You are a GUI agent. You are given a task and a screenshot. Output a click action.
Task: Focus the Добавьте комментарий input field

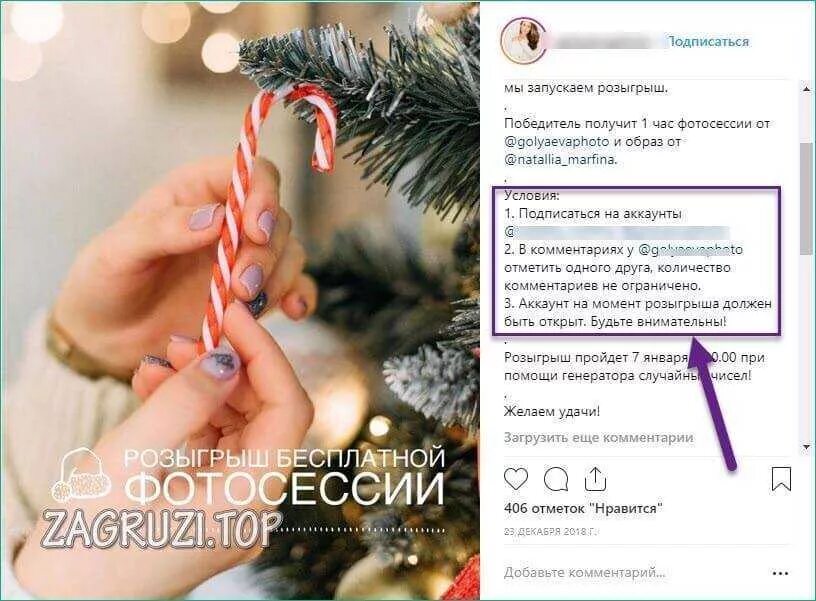click(x=584, y=573)
